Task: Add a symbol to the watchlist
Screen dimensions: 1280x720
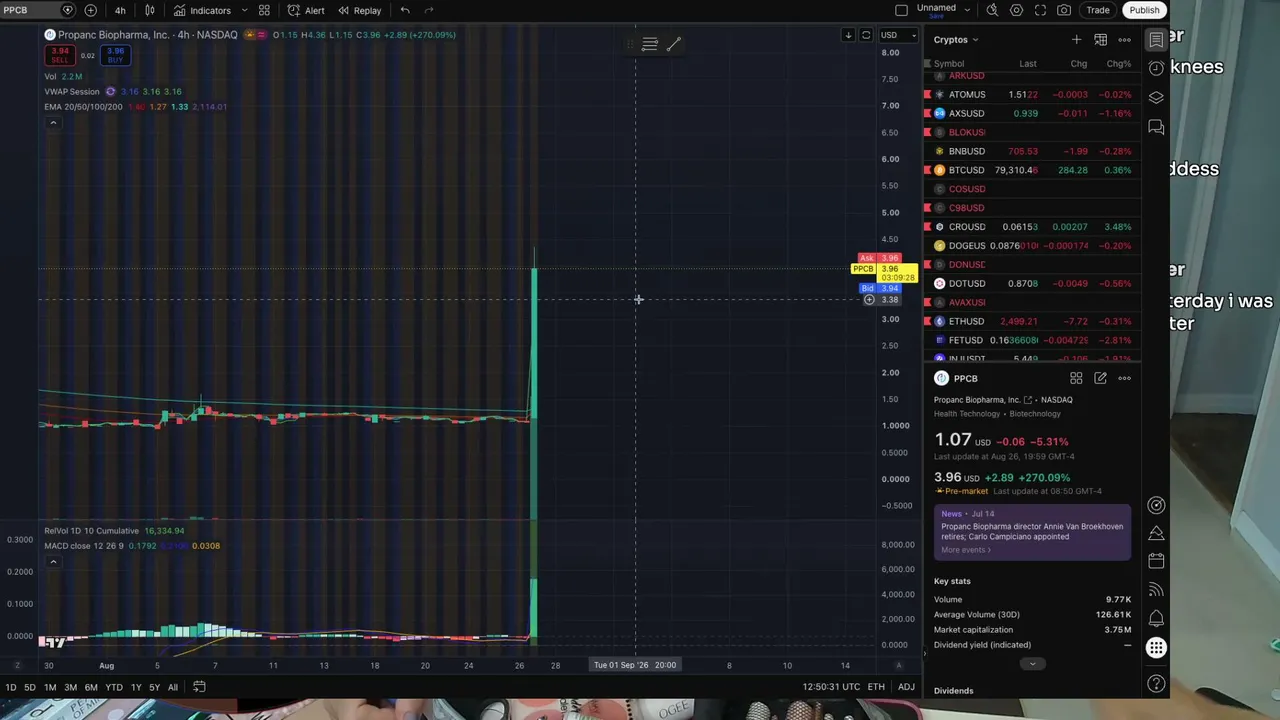Action: tap(1076, 40)
